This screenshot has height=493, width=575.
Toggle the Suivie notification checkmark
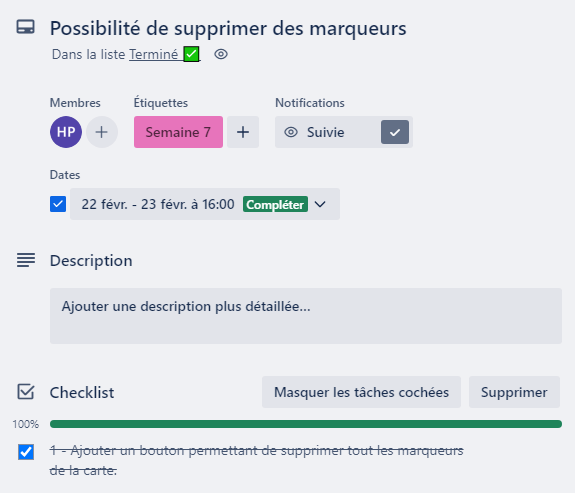pyautogui.click(x=395, y=132)
